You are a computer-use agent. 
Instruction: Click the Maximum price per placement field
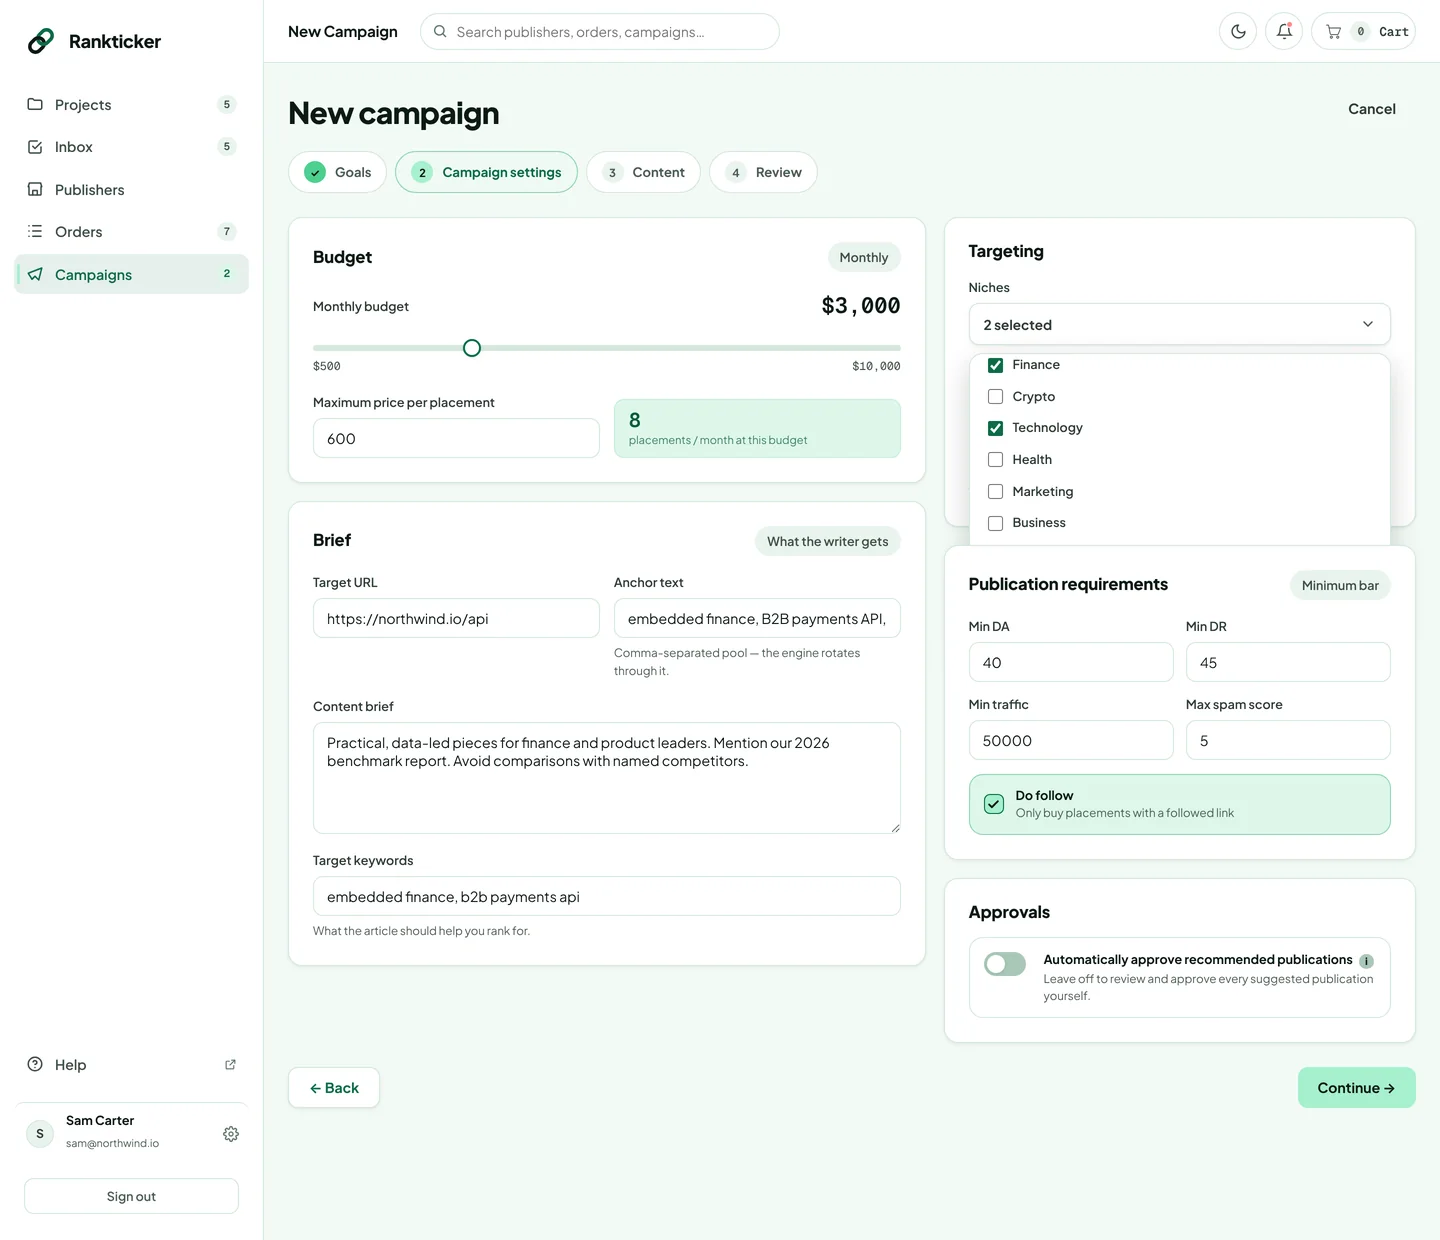(456, 438)
